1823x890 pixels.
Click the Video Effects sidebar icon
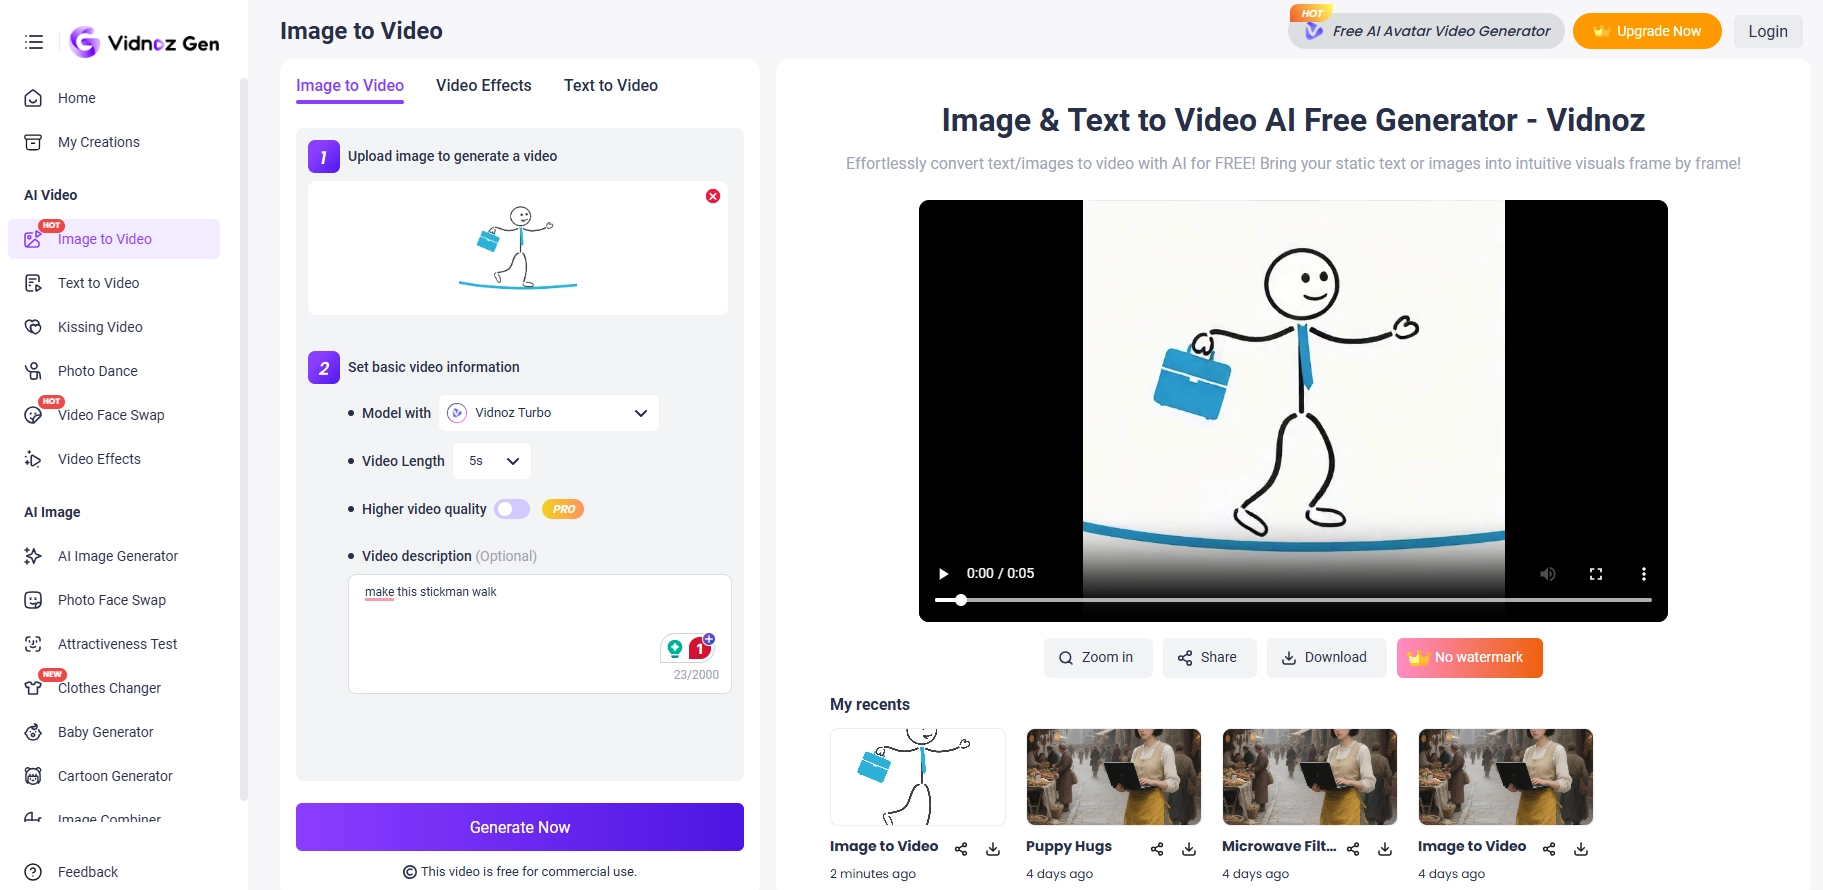(33, 459)
